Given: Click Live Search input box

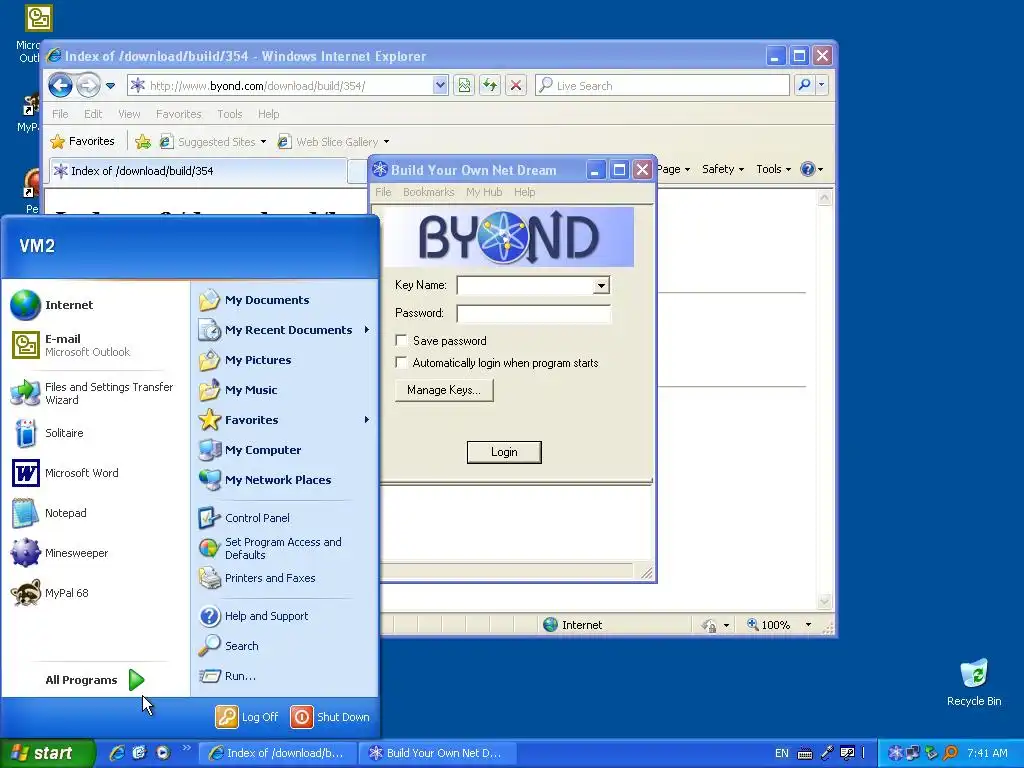Looking at the screenshot, I should coord(662,85).
